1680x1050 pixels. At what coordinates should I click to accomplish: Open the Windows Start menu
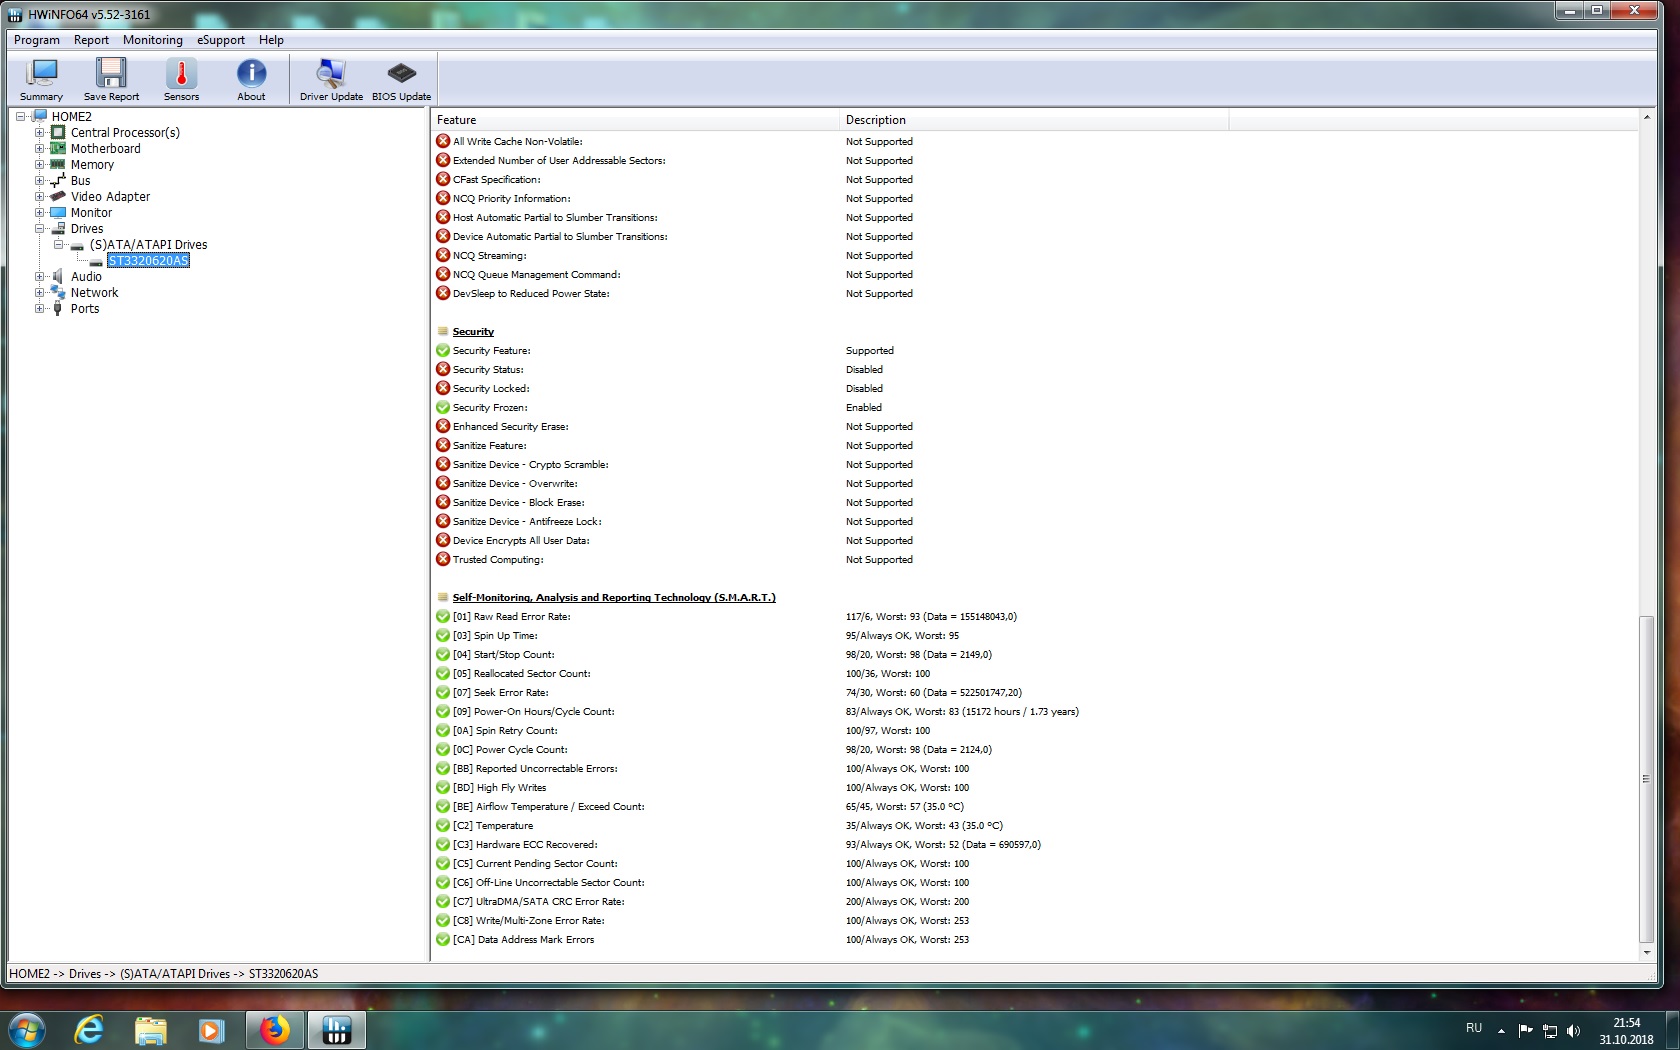[27, 1029]
